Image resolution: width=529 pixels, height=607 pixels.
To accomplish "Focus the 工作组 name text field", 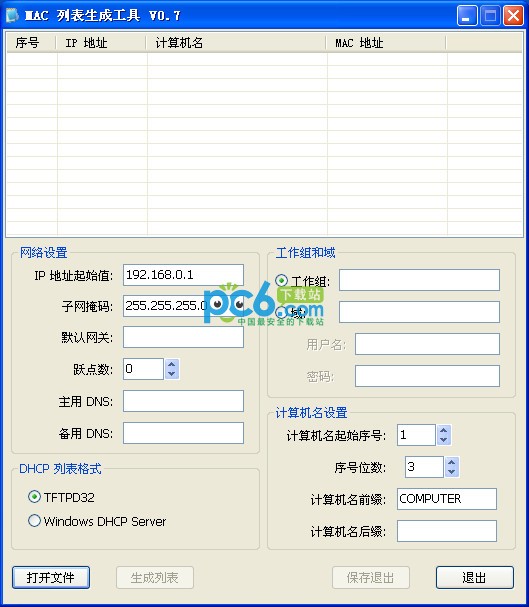I will coord(419,280).
